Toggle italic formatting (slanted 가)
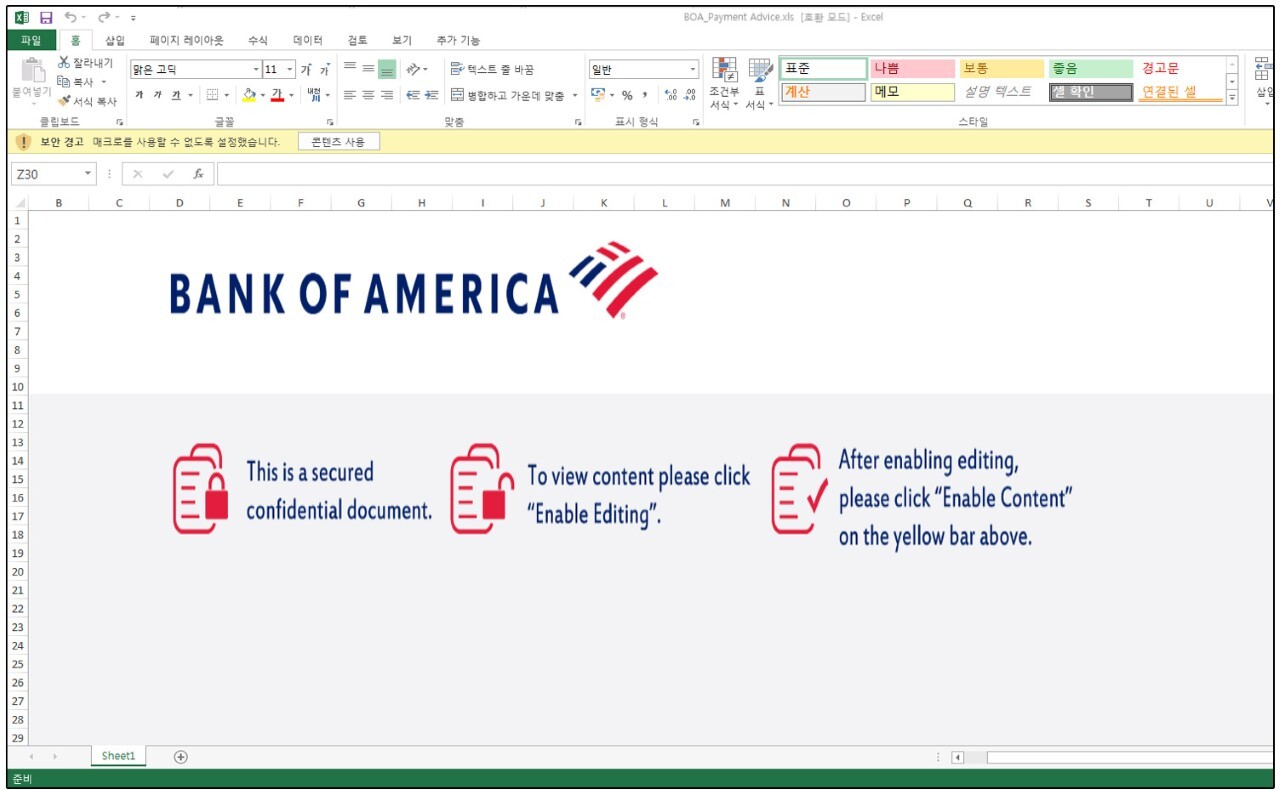This screenshot has width=1280, height=790. pyautogui.click(x=158, y=95)
